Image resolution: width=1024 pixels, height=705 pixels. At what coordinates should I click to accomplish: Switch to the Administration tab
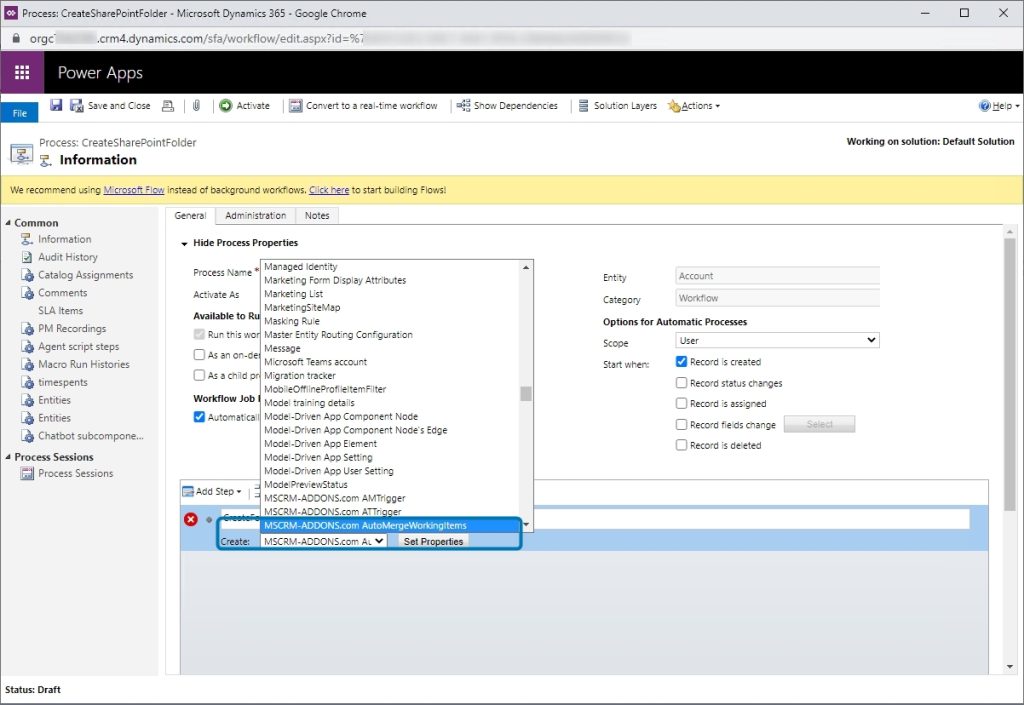(255, 215)
